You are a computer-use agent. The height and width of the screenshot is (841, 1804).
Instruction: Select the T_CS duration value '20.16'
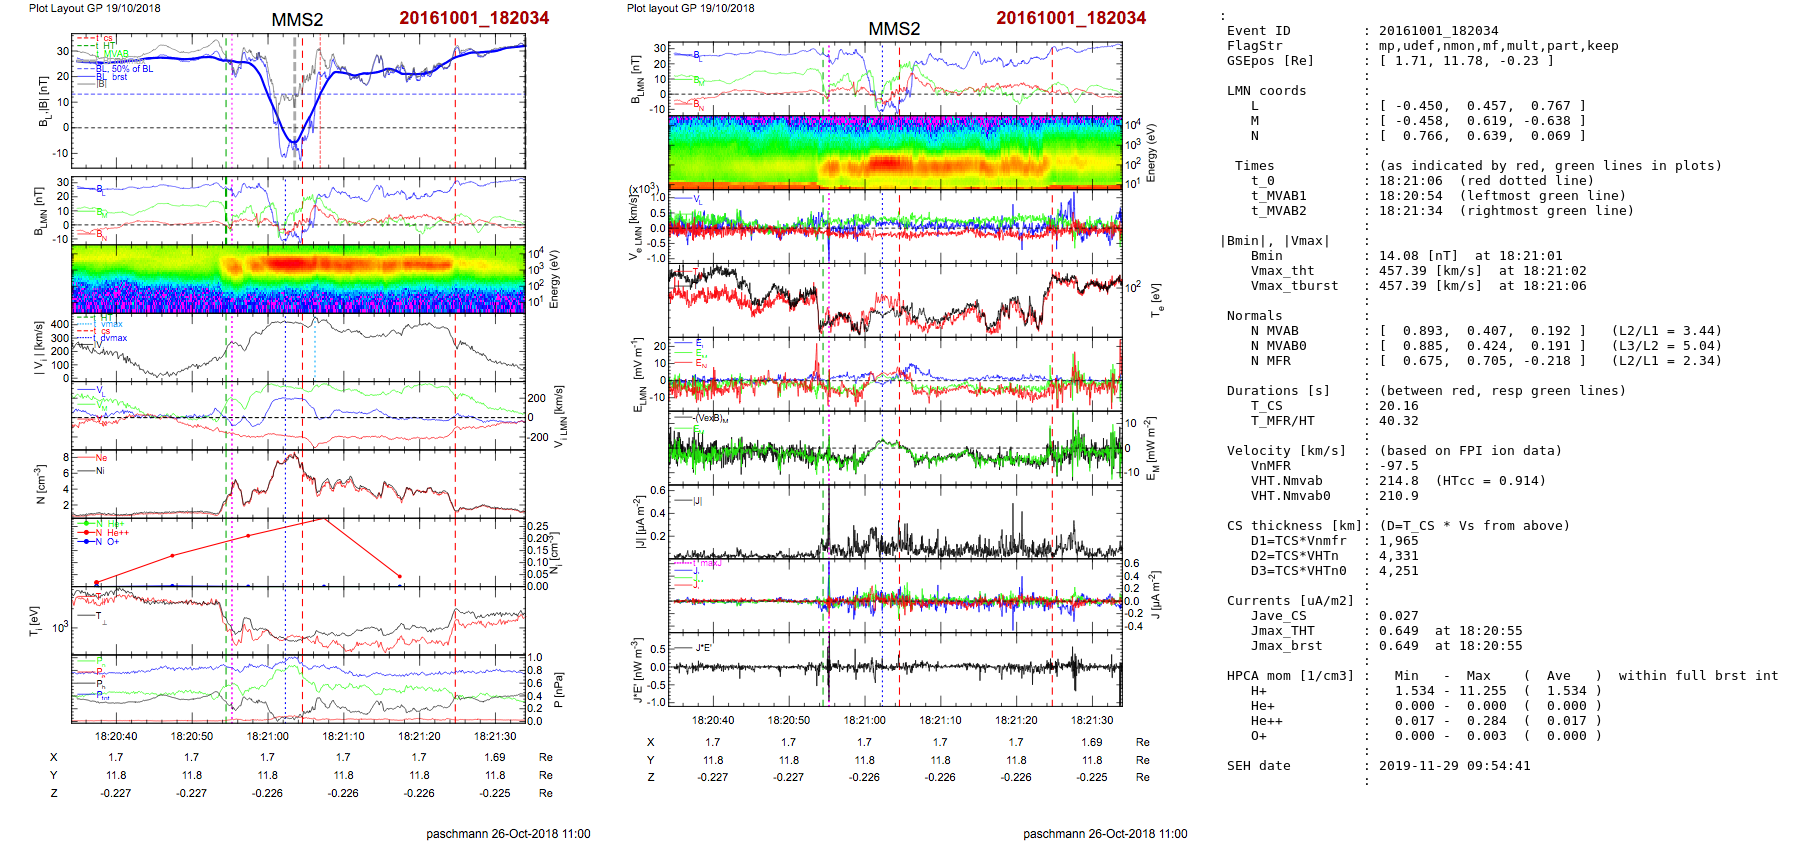pos(1398,406)
